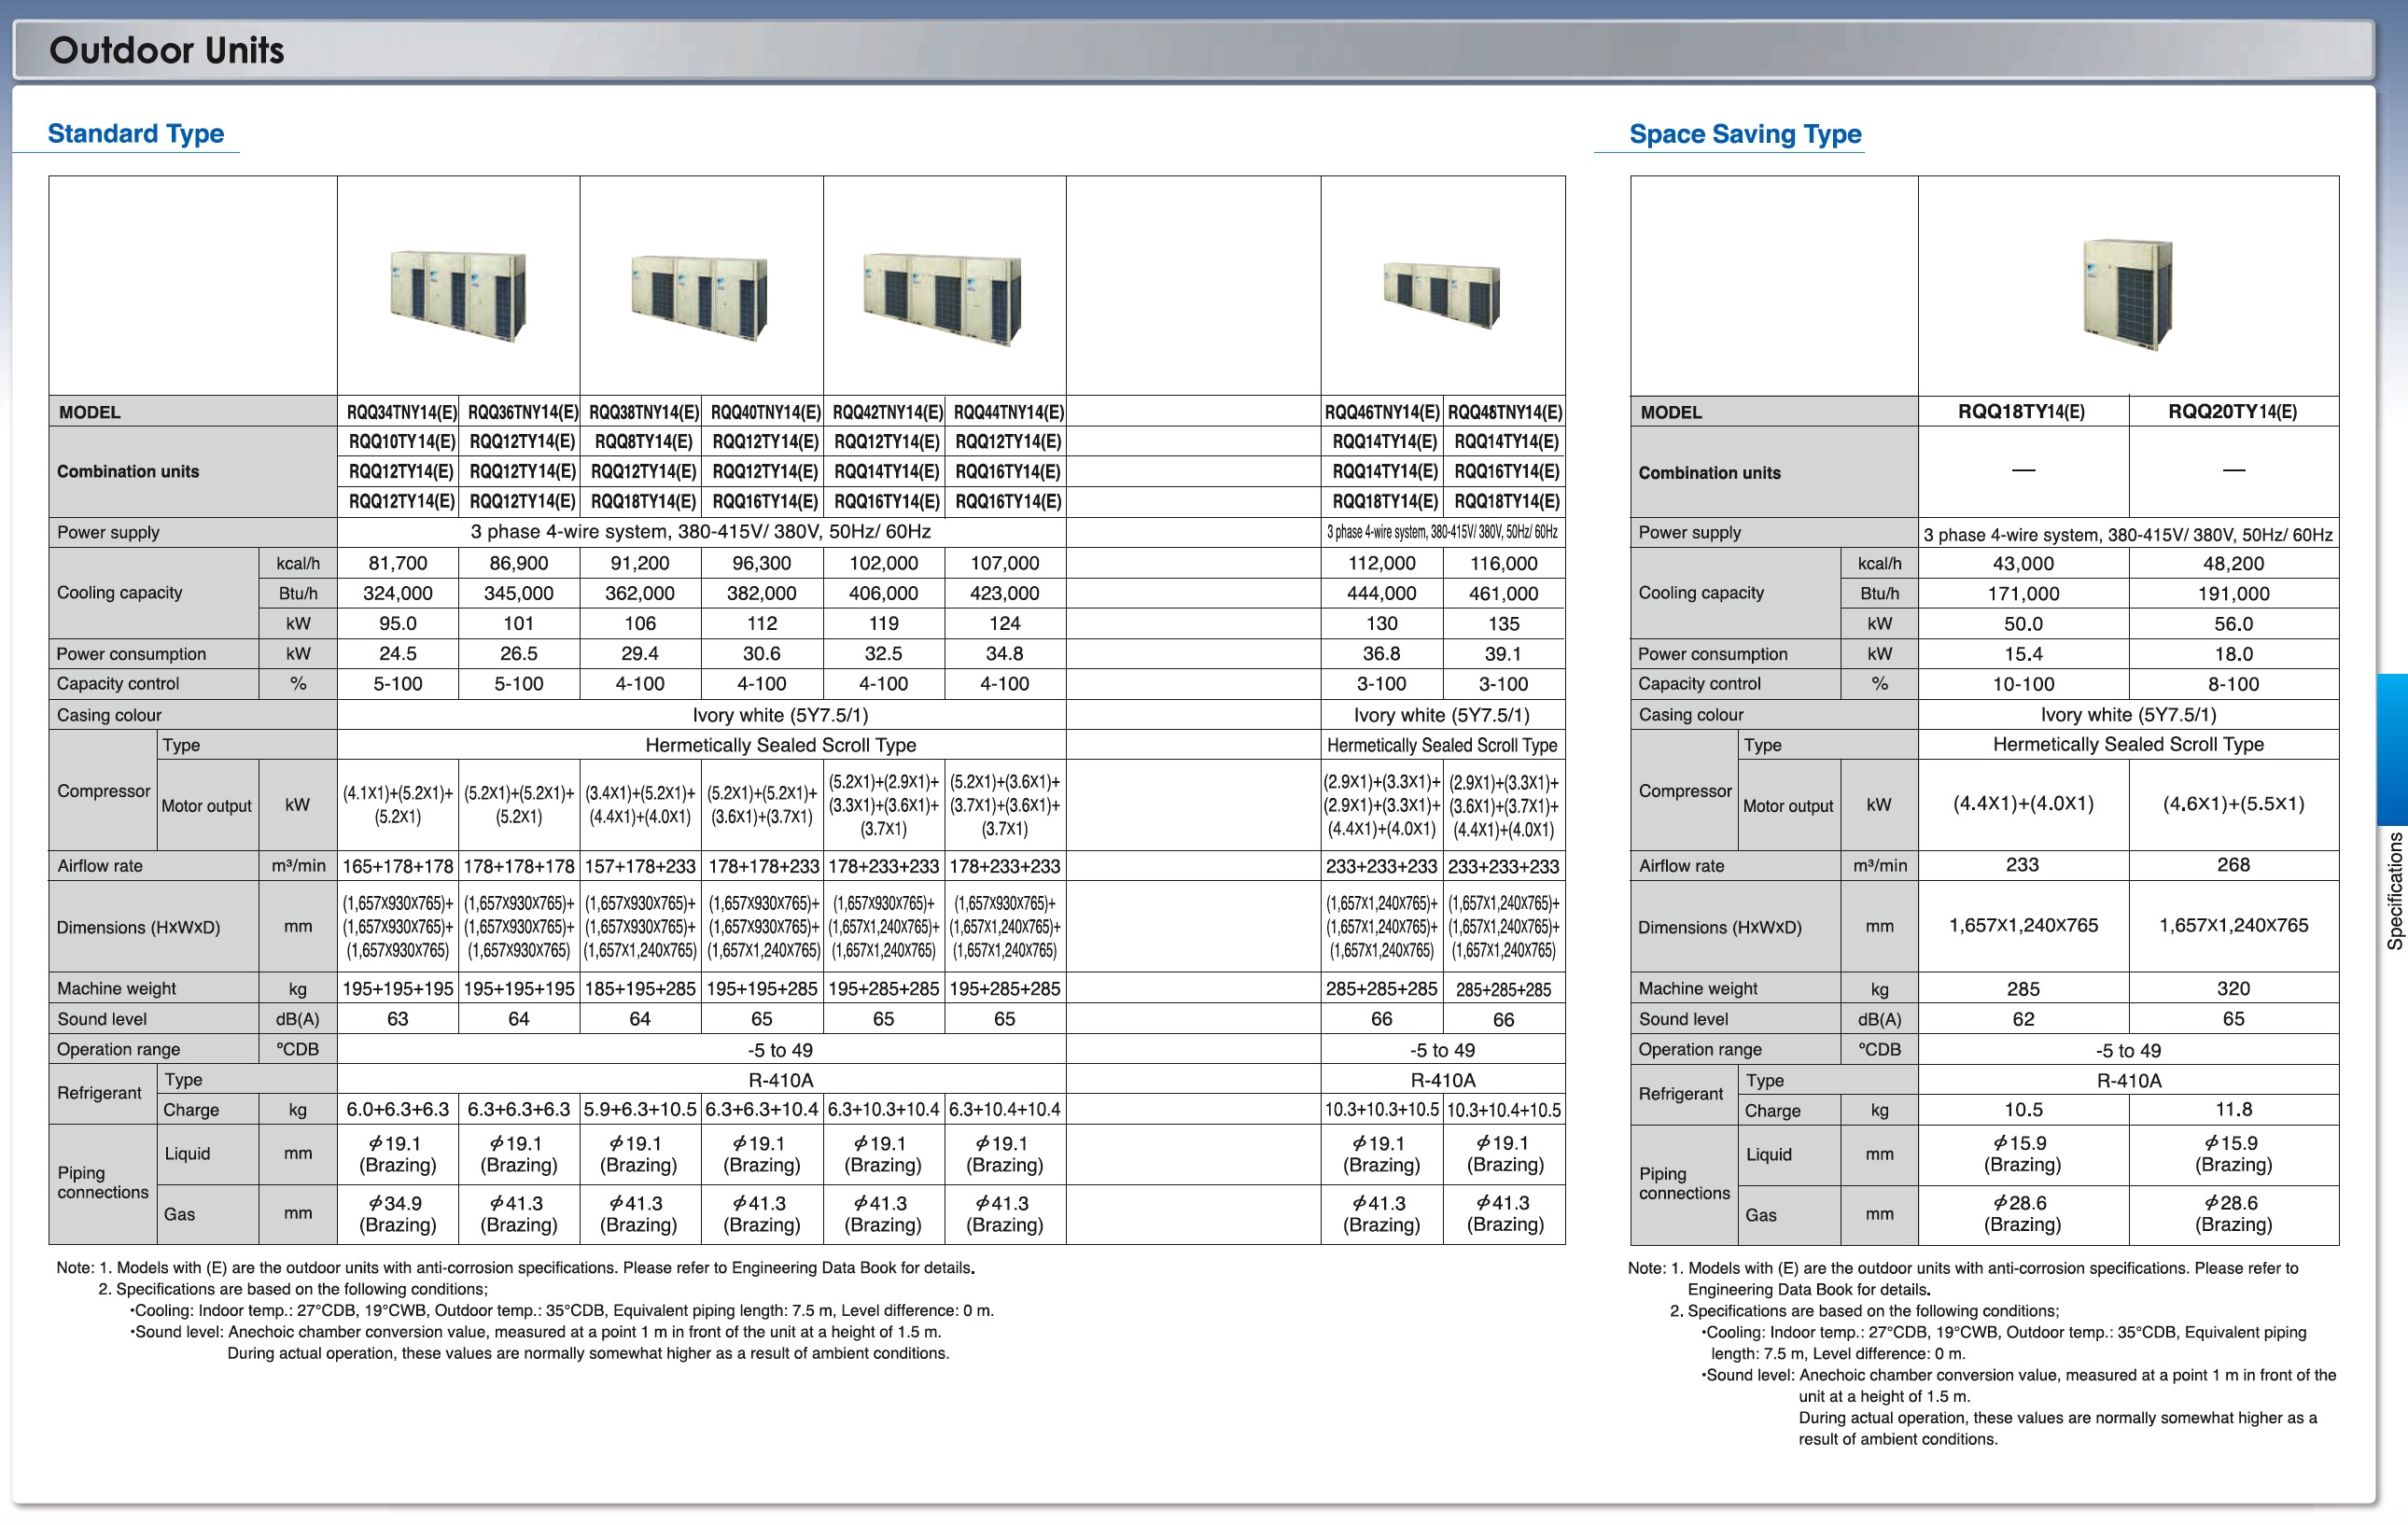Click the RQQ40TNY14(E) model header cell
2408x1525 pixels.
click(x=765, y=412)
